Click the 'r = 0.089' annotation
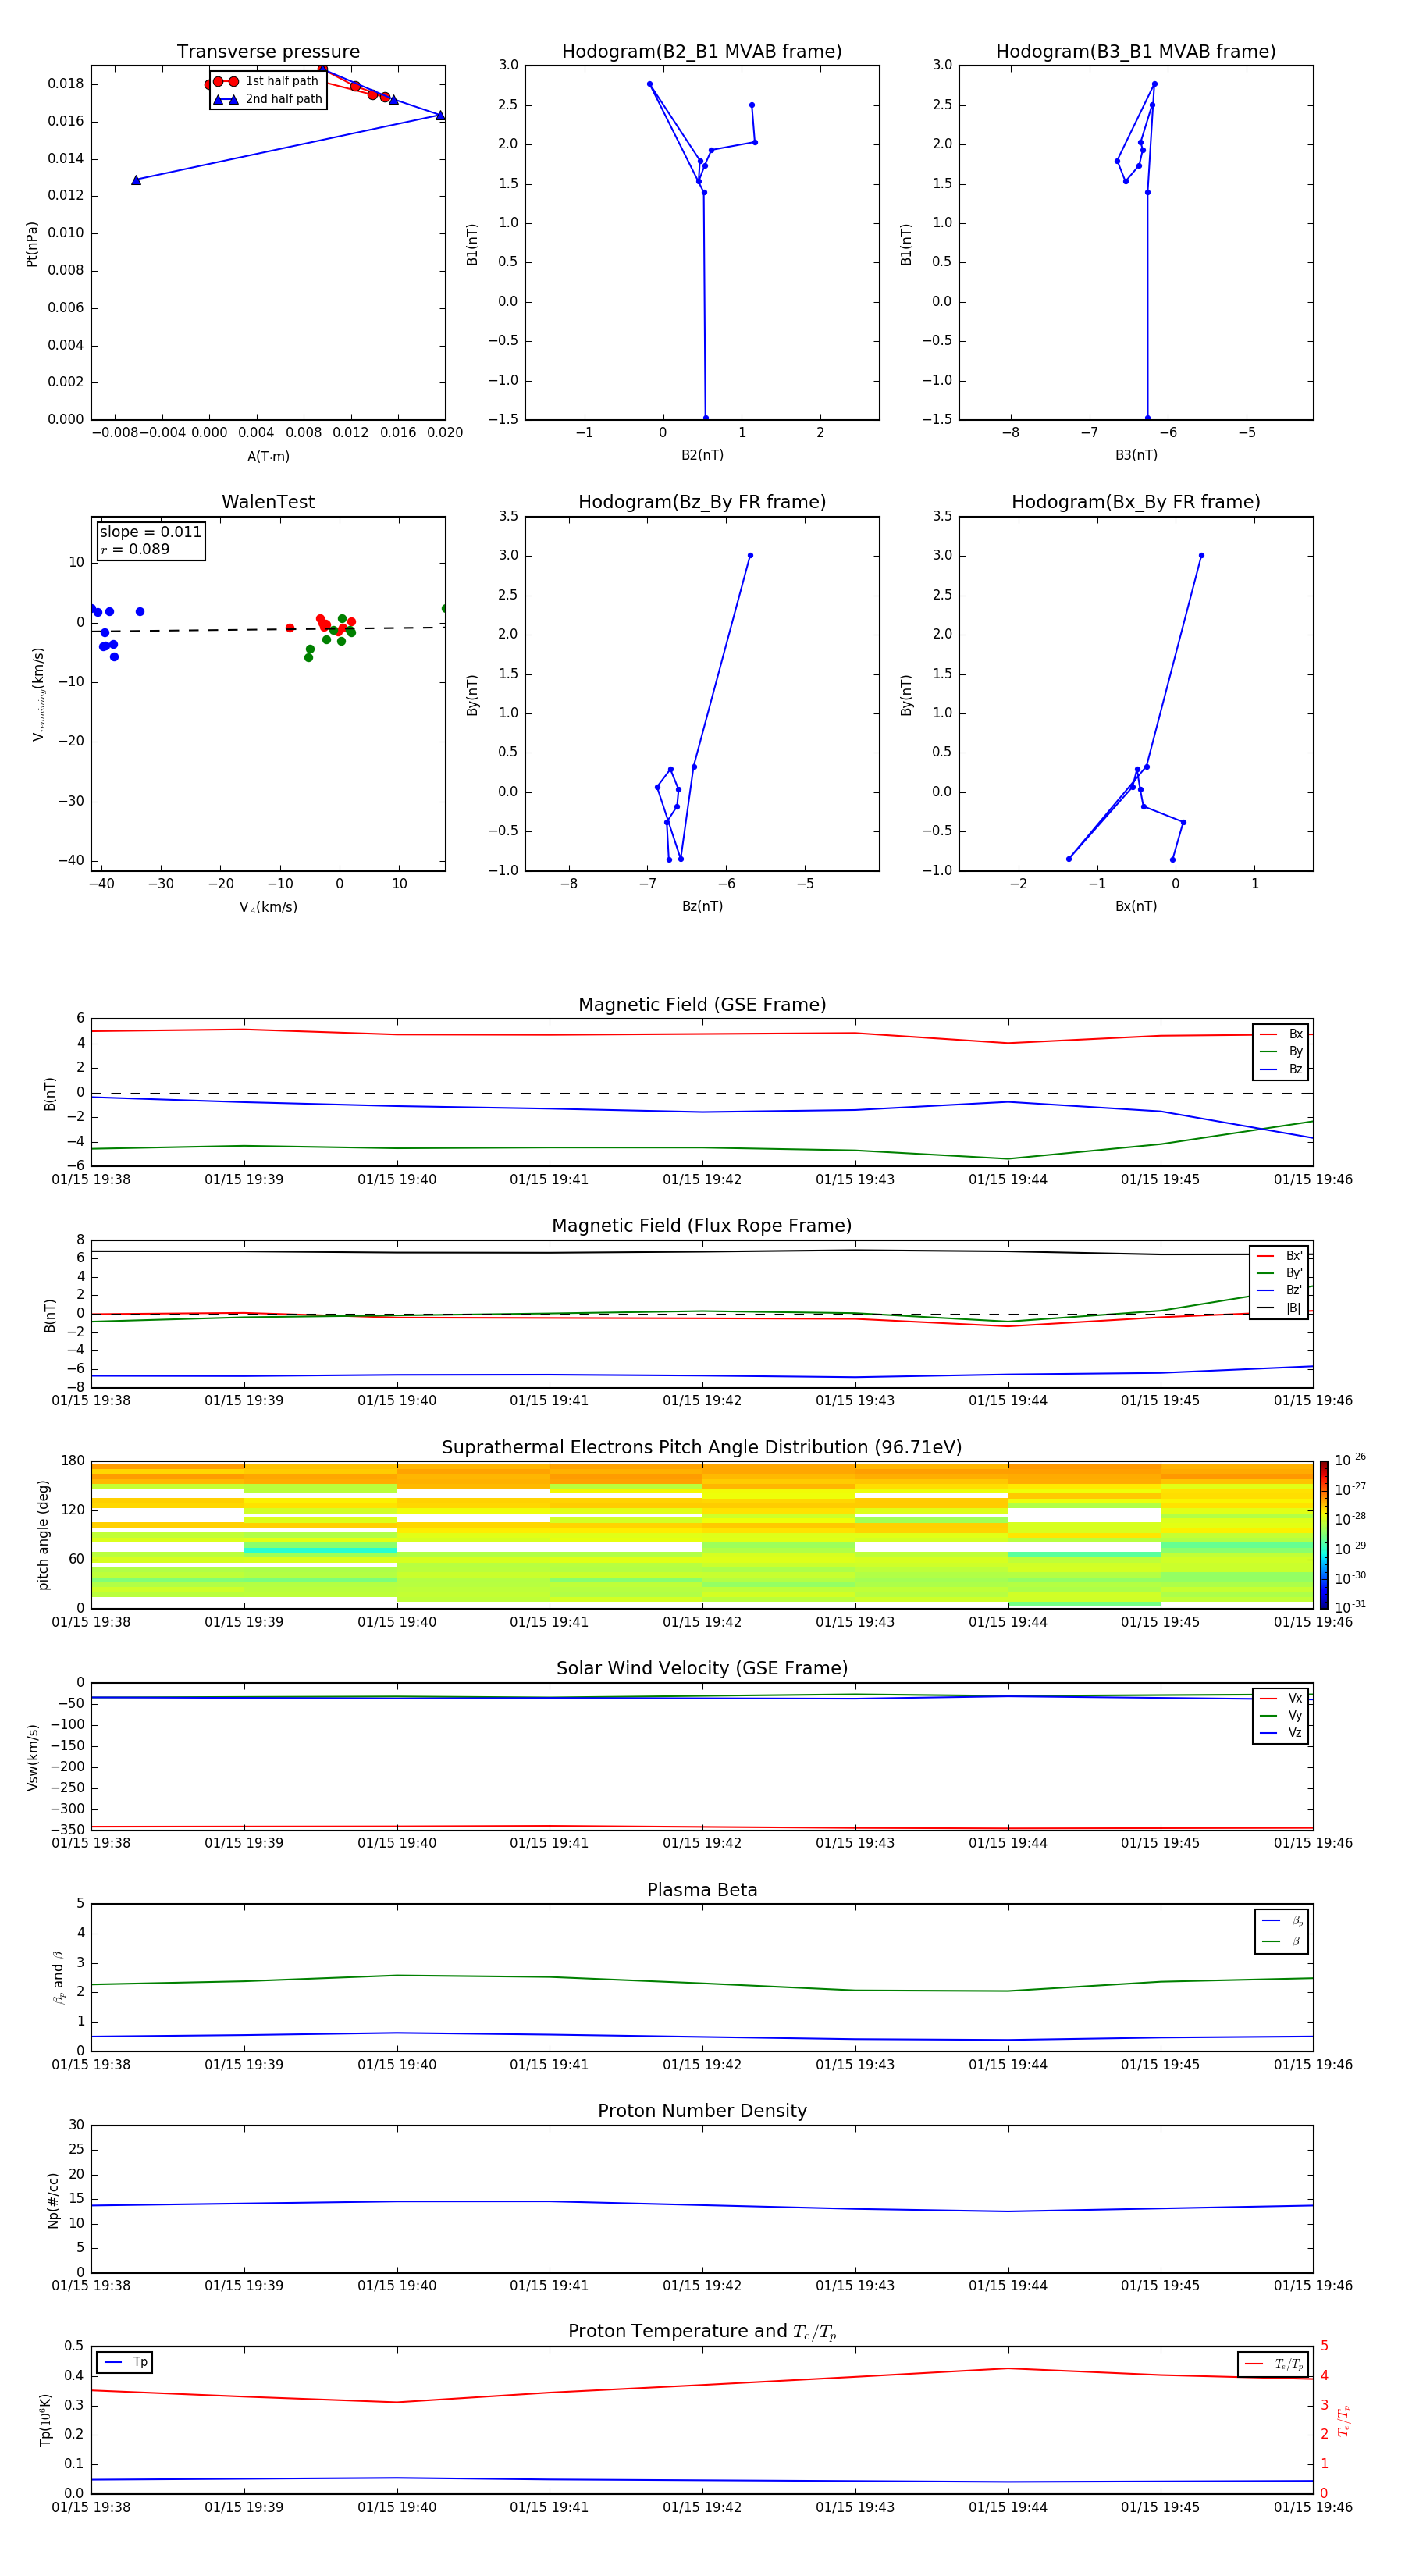Screen dimensions: 1405x2576 135,549
